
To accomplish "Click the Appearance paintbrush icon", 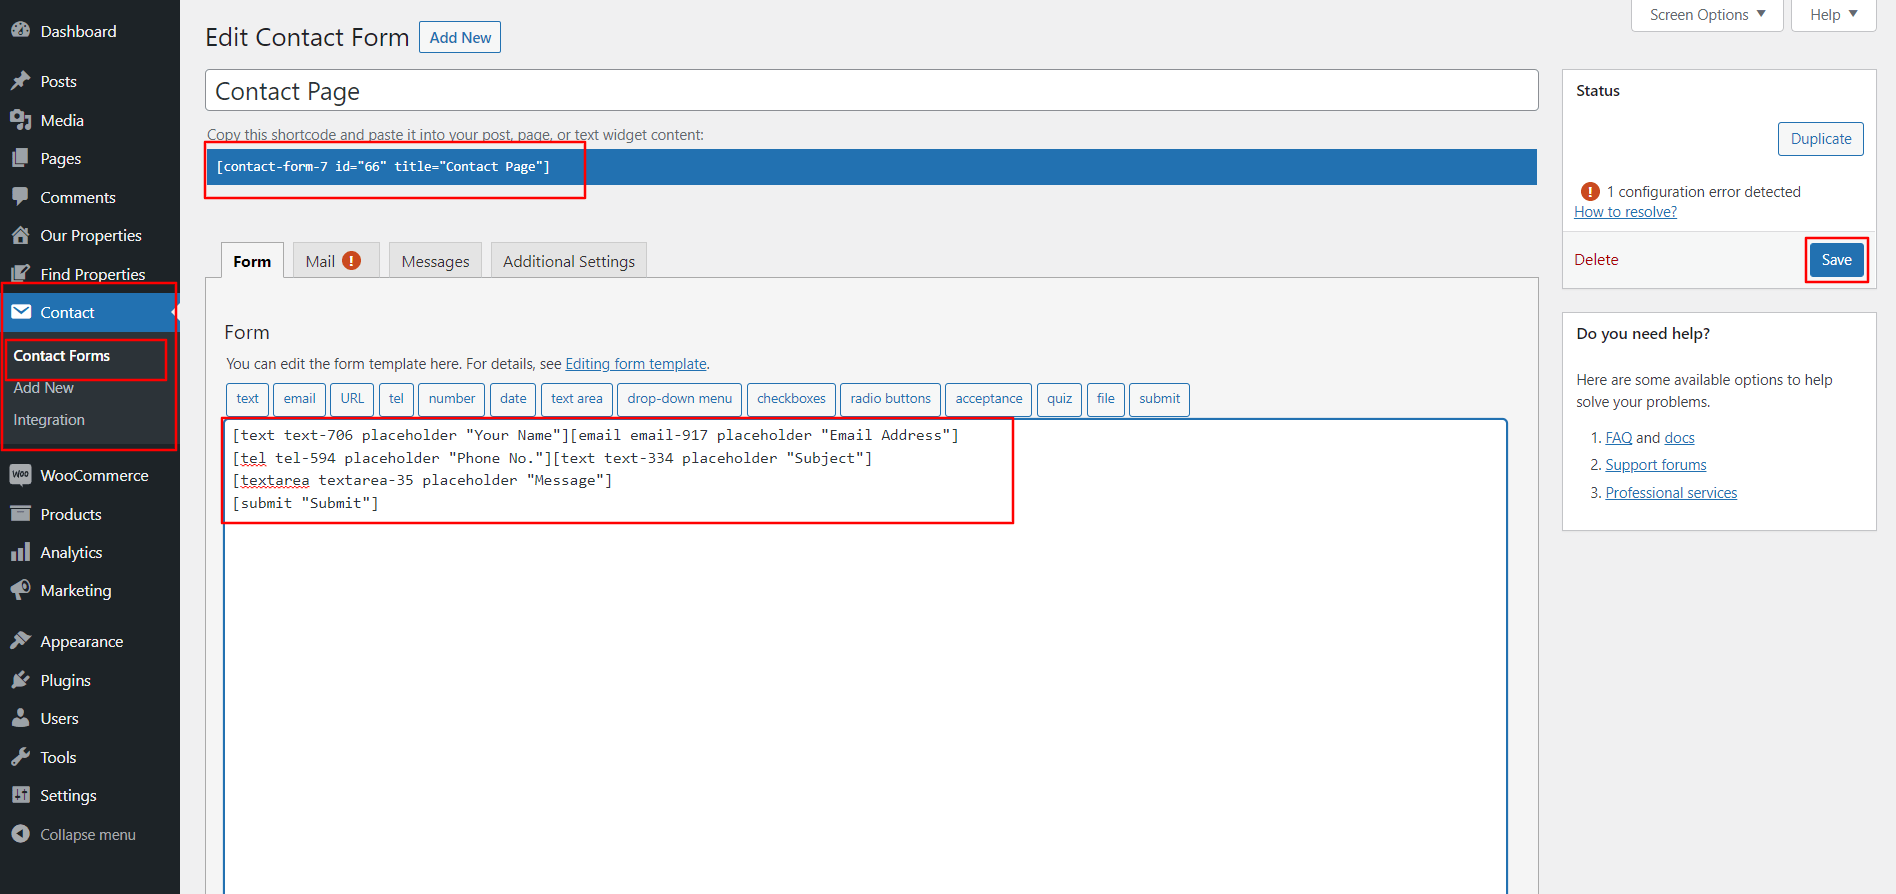I will tap(20, 641).
